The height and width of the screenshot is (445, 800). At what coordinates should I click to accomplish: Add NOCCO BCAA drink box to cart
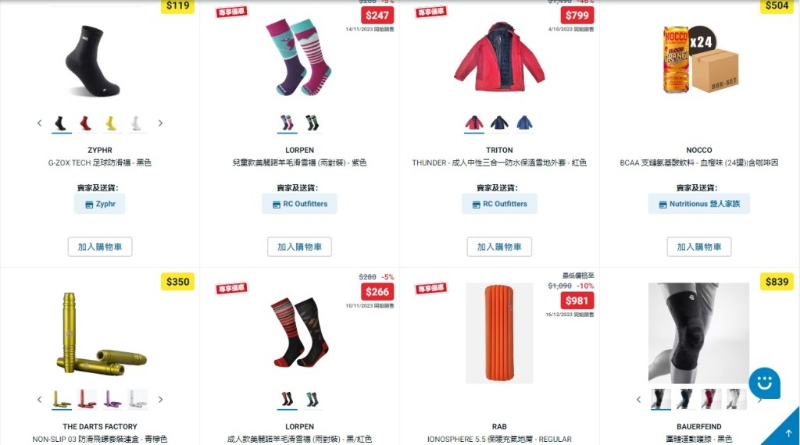pos(699,247)
